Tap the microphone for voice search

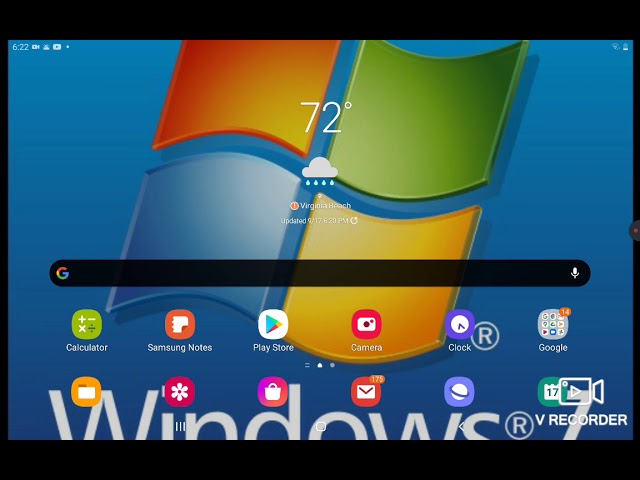[575, 273]
